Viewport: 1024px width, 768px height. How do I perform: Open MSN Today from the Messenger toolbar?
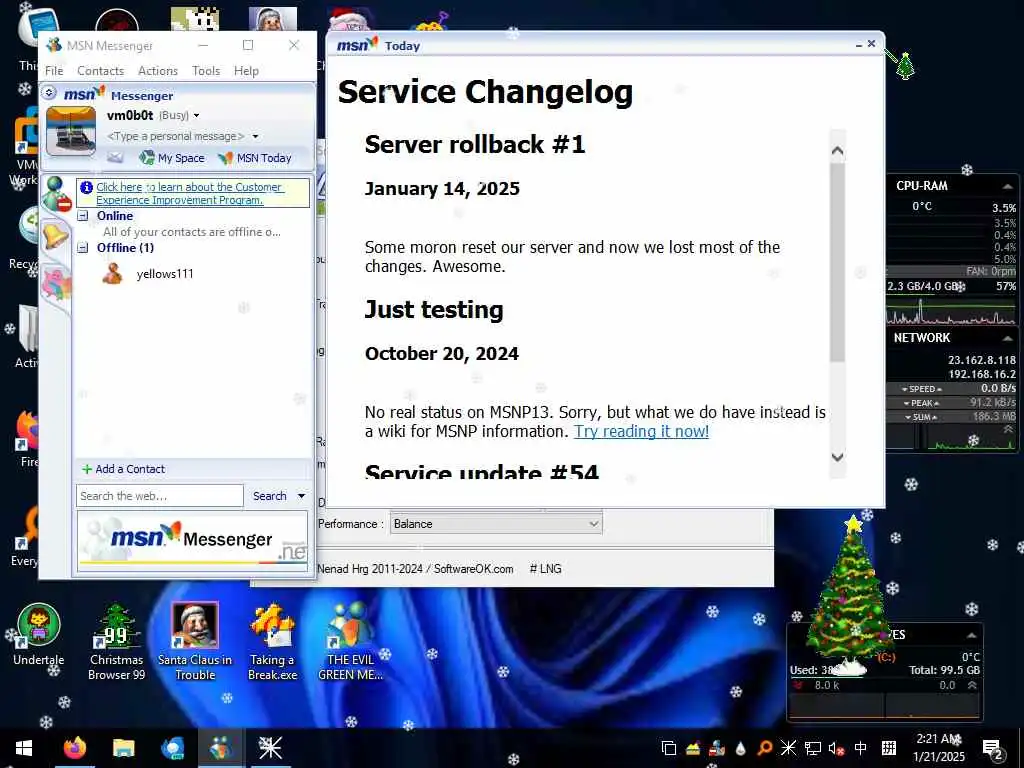(x=255, y=157)
